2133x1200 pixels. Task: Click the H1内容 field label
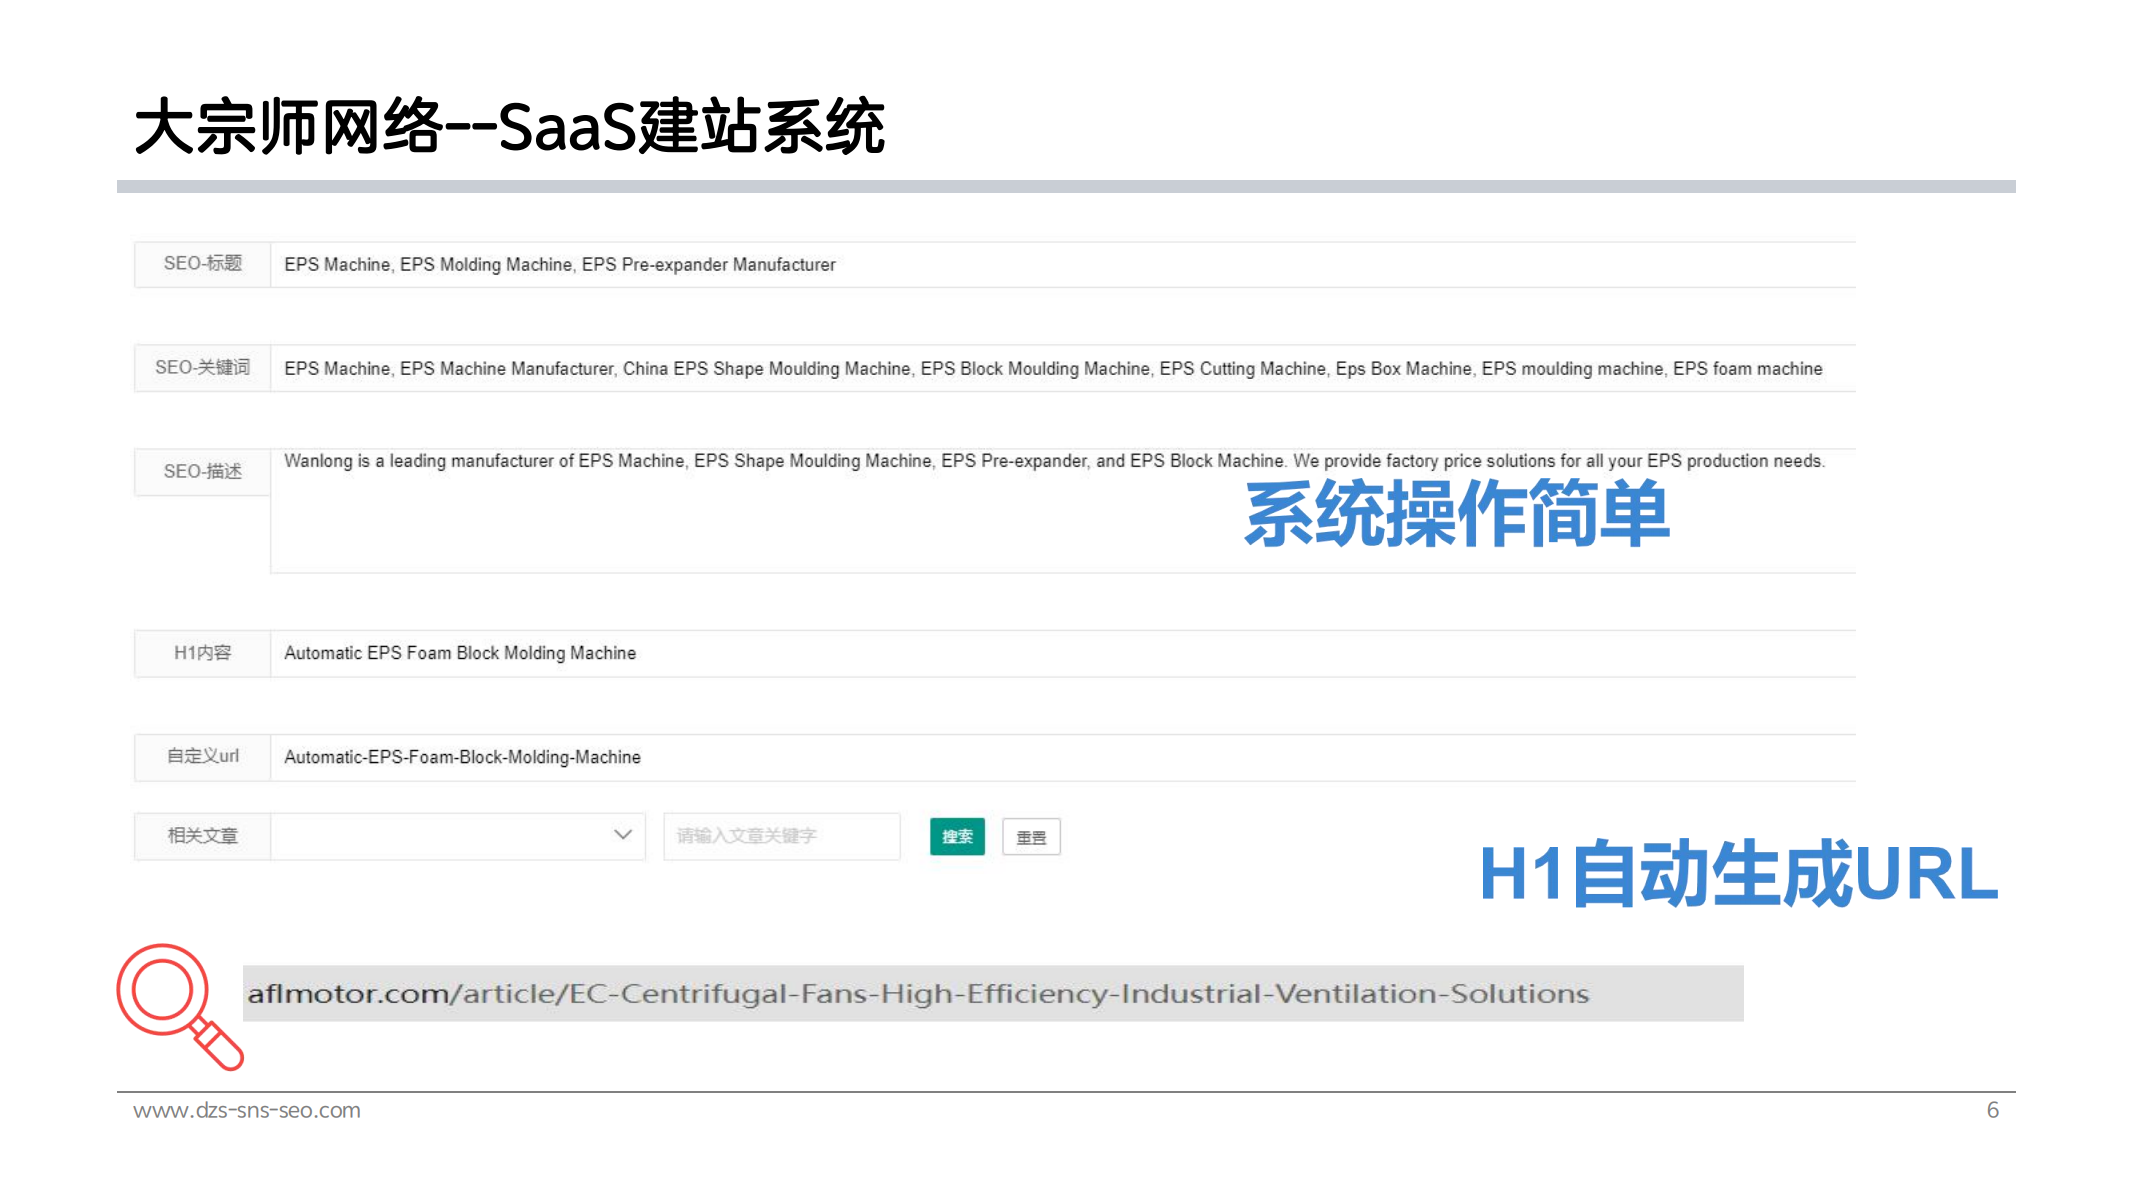(203, 654)
